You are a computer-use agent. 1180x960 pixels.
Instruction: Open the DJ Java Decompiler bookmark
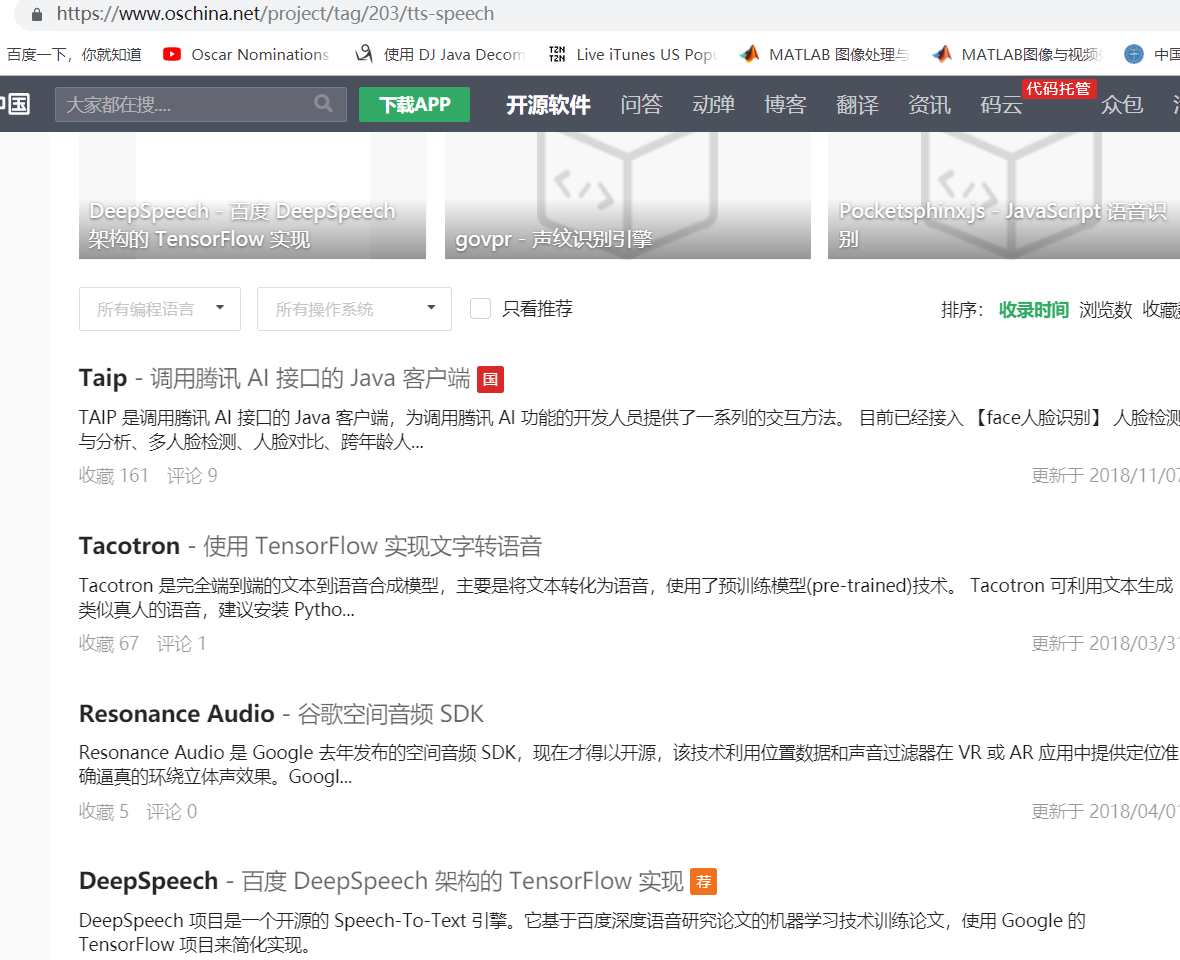pyautogui.click(x=441, y=54)
